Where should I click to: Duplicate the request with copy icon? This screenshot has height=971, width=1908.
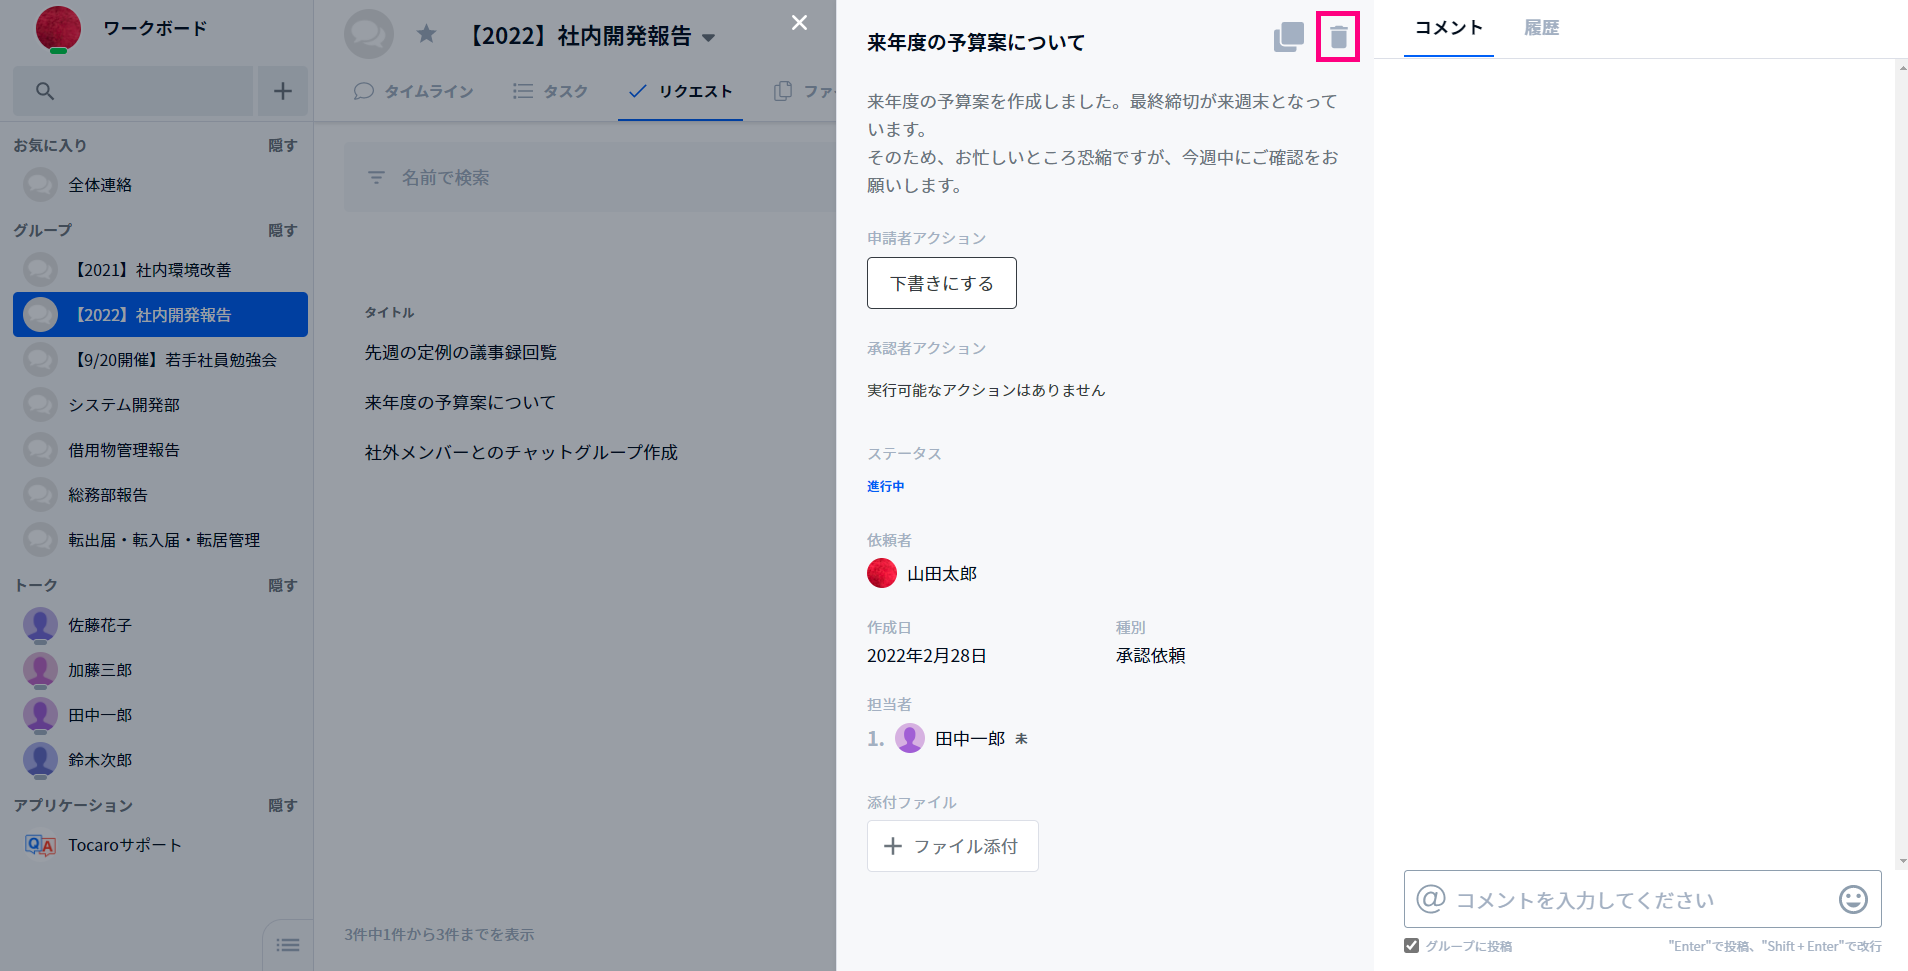(1288, 37)
